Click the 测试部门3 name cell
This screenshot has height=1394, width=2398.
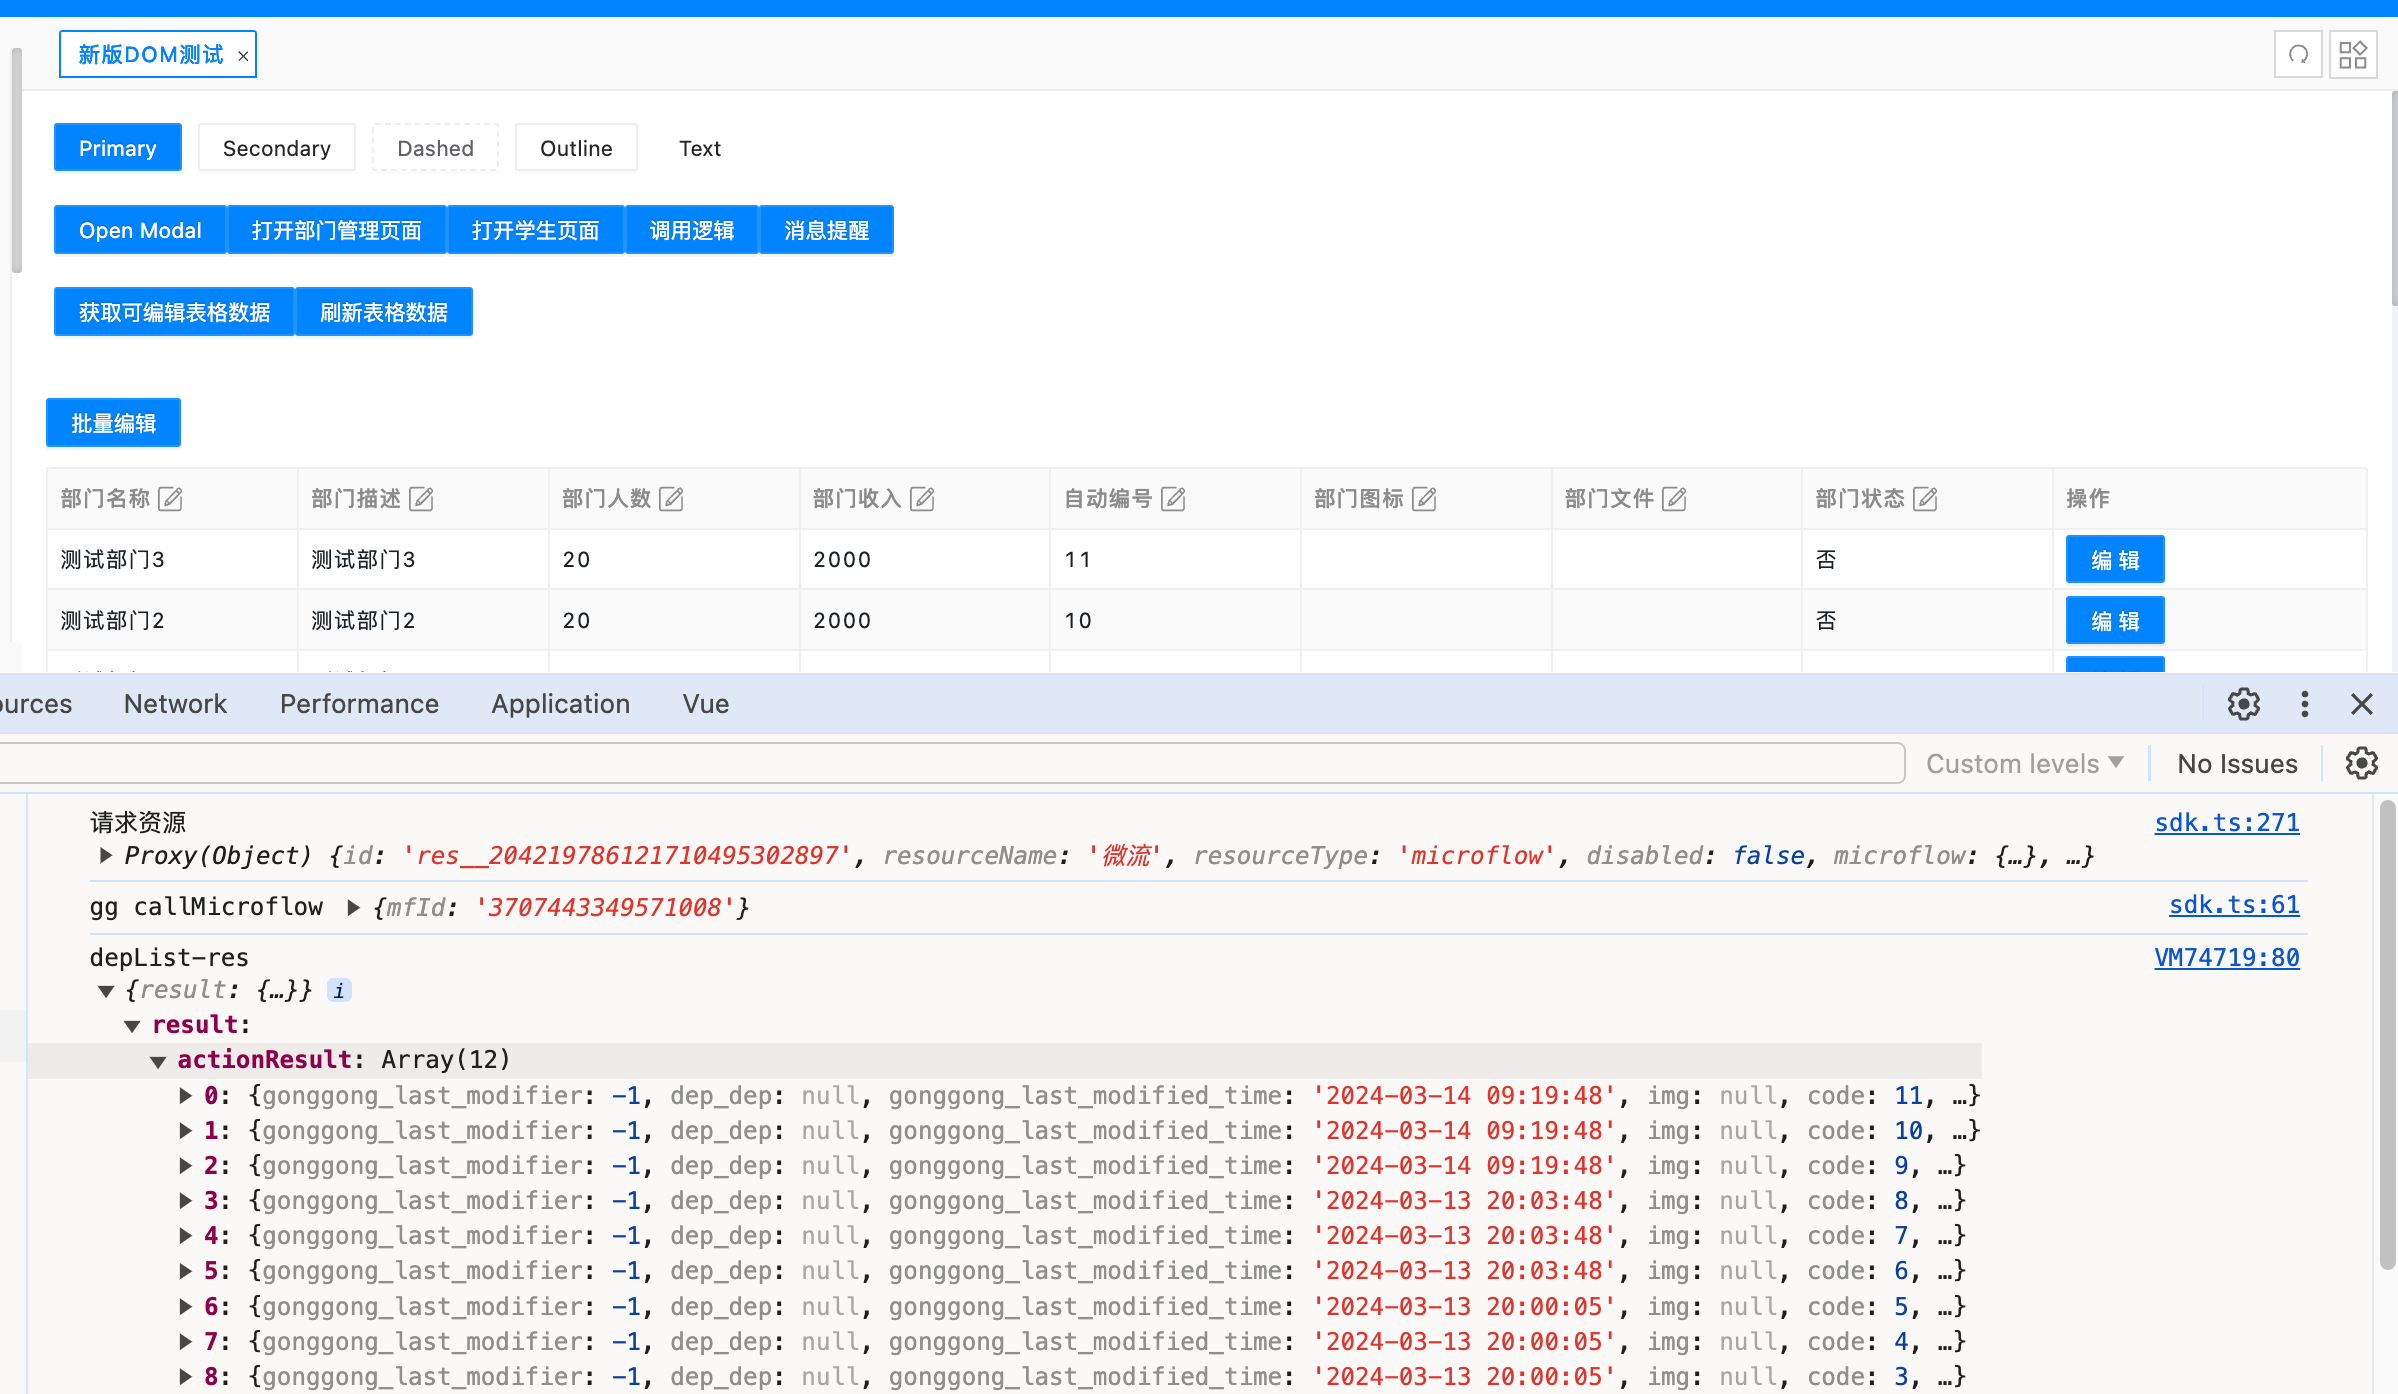point(172,559)
